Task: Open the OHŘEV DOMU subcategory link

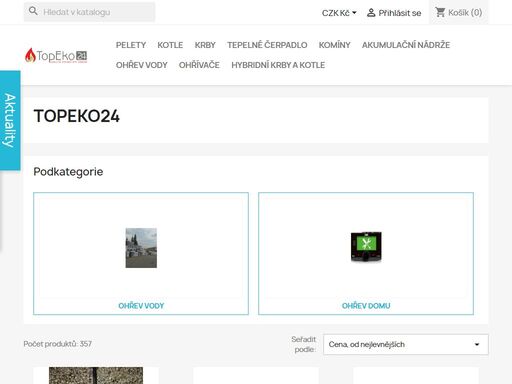Action: click(x=366, y=306)
